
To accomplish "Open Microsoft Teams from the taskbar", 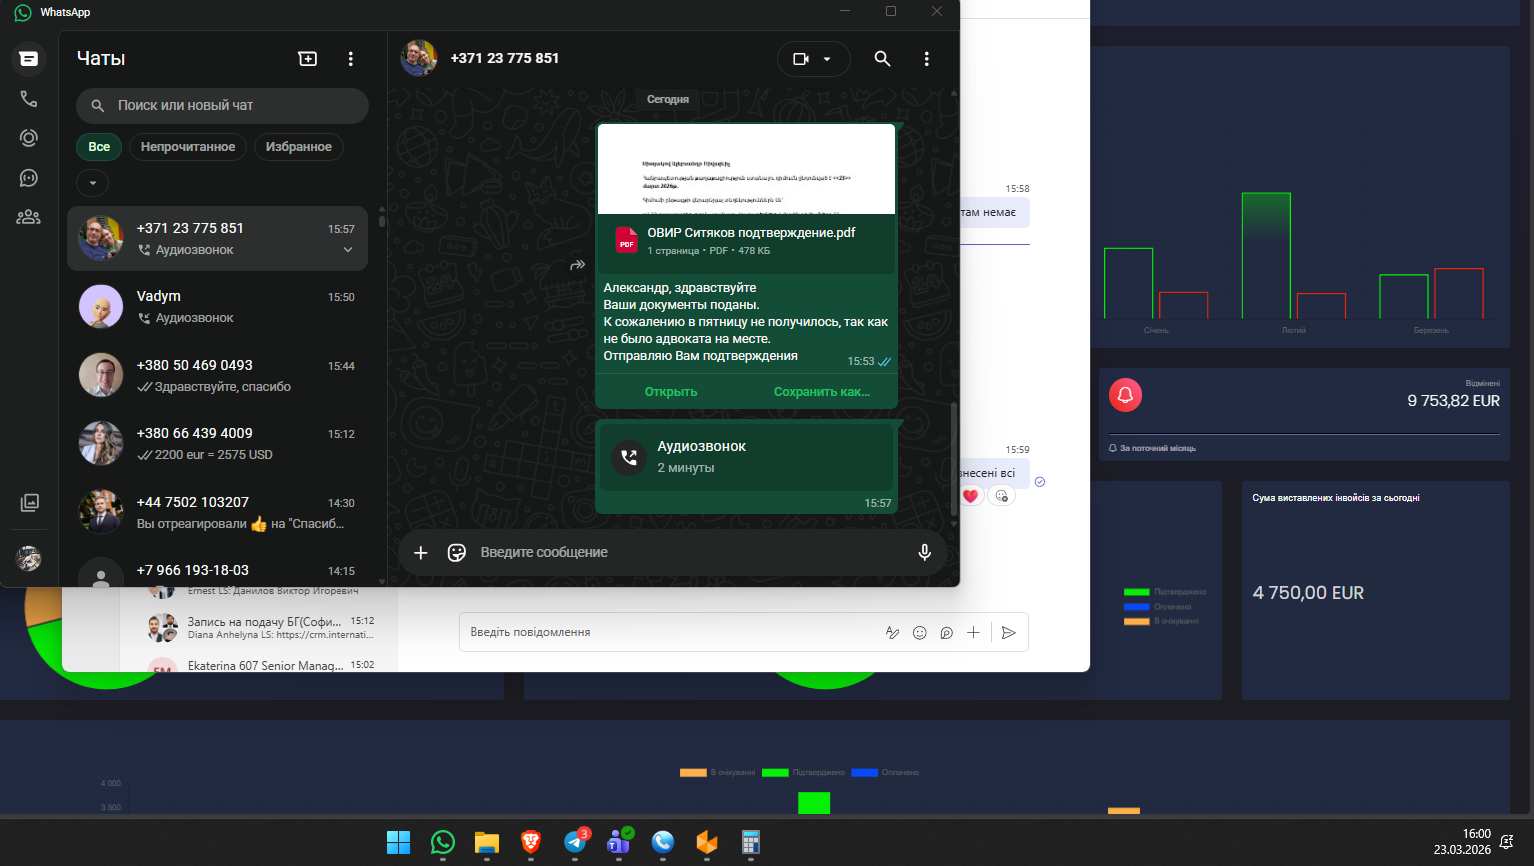I will point(619,843).
